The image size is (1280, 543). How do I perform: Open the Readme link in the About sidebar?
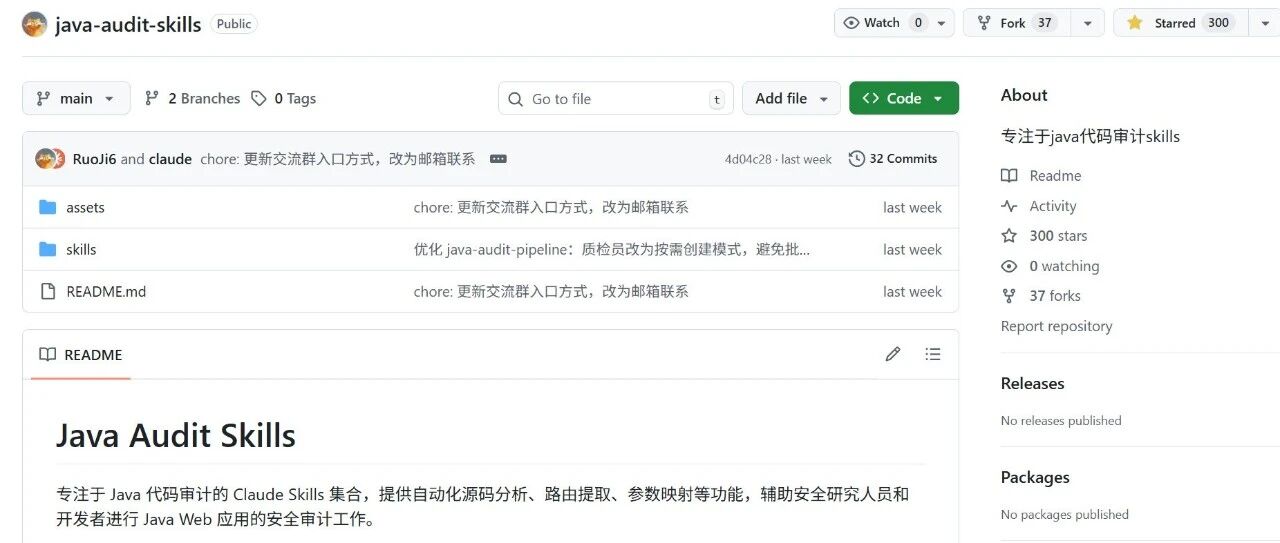1055,176
